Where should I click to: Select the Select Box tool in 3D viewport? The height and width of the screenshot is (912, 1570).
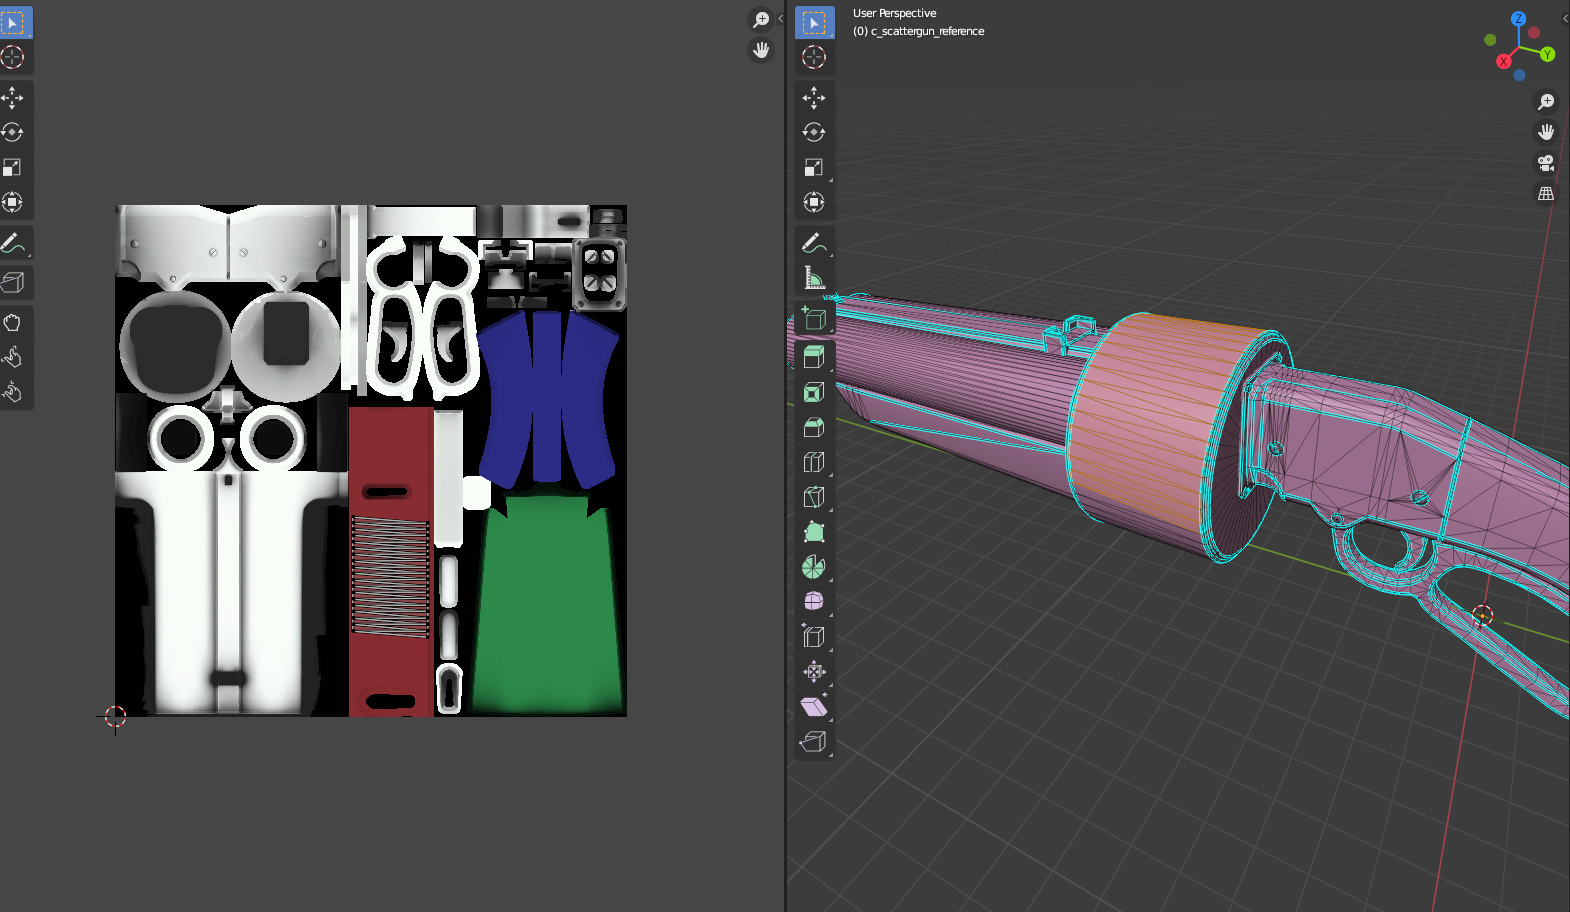tap(814, 22)
